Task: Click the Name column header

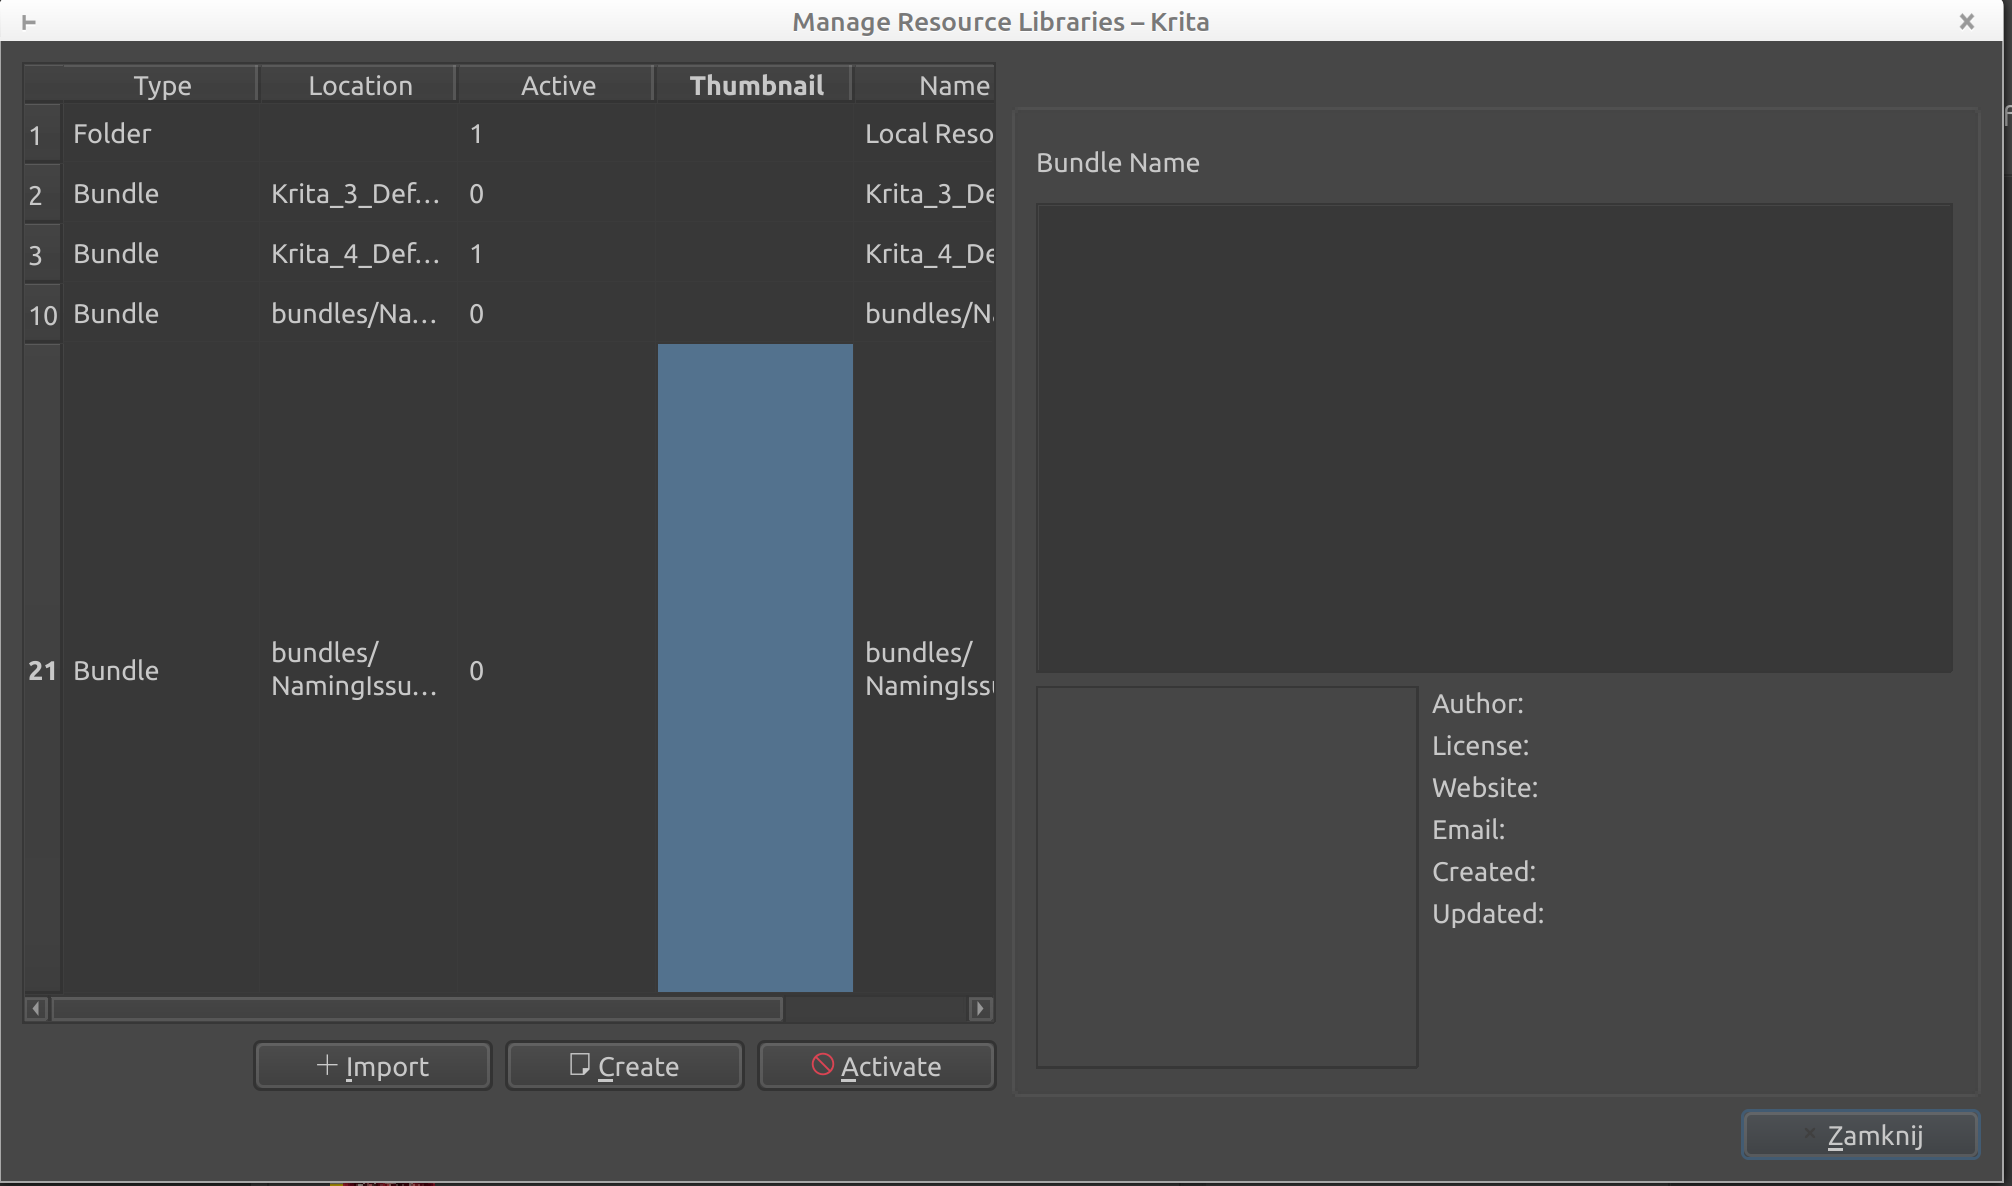Action: [x=953, y=86]
